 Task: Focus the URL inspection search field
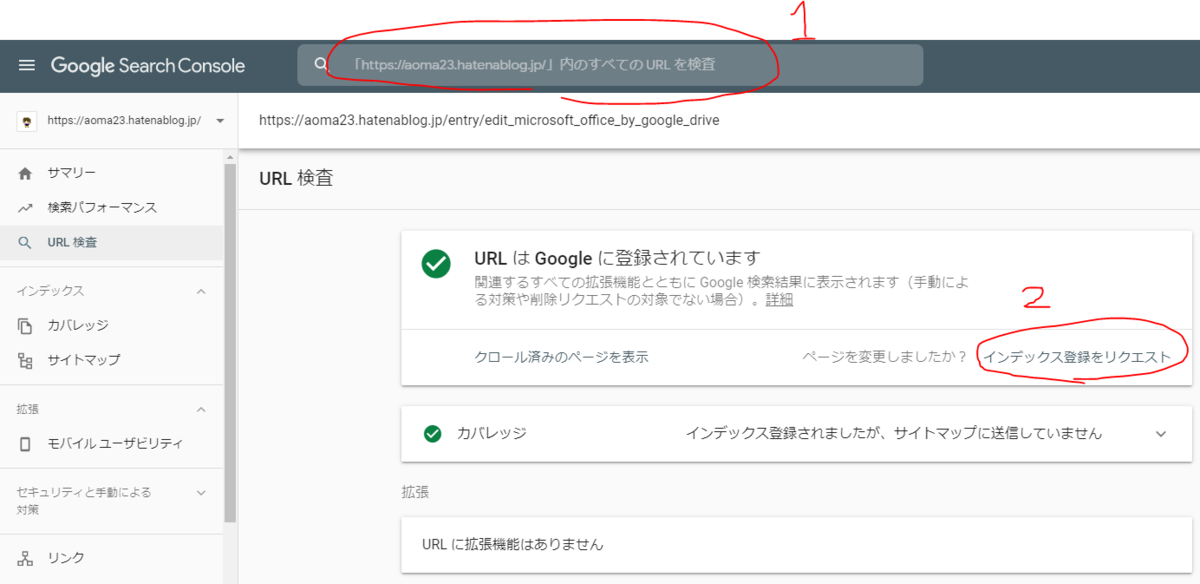tap(610, 65)
